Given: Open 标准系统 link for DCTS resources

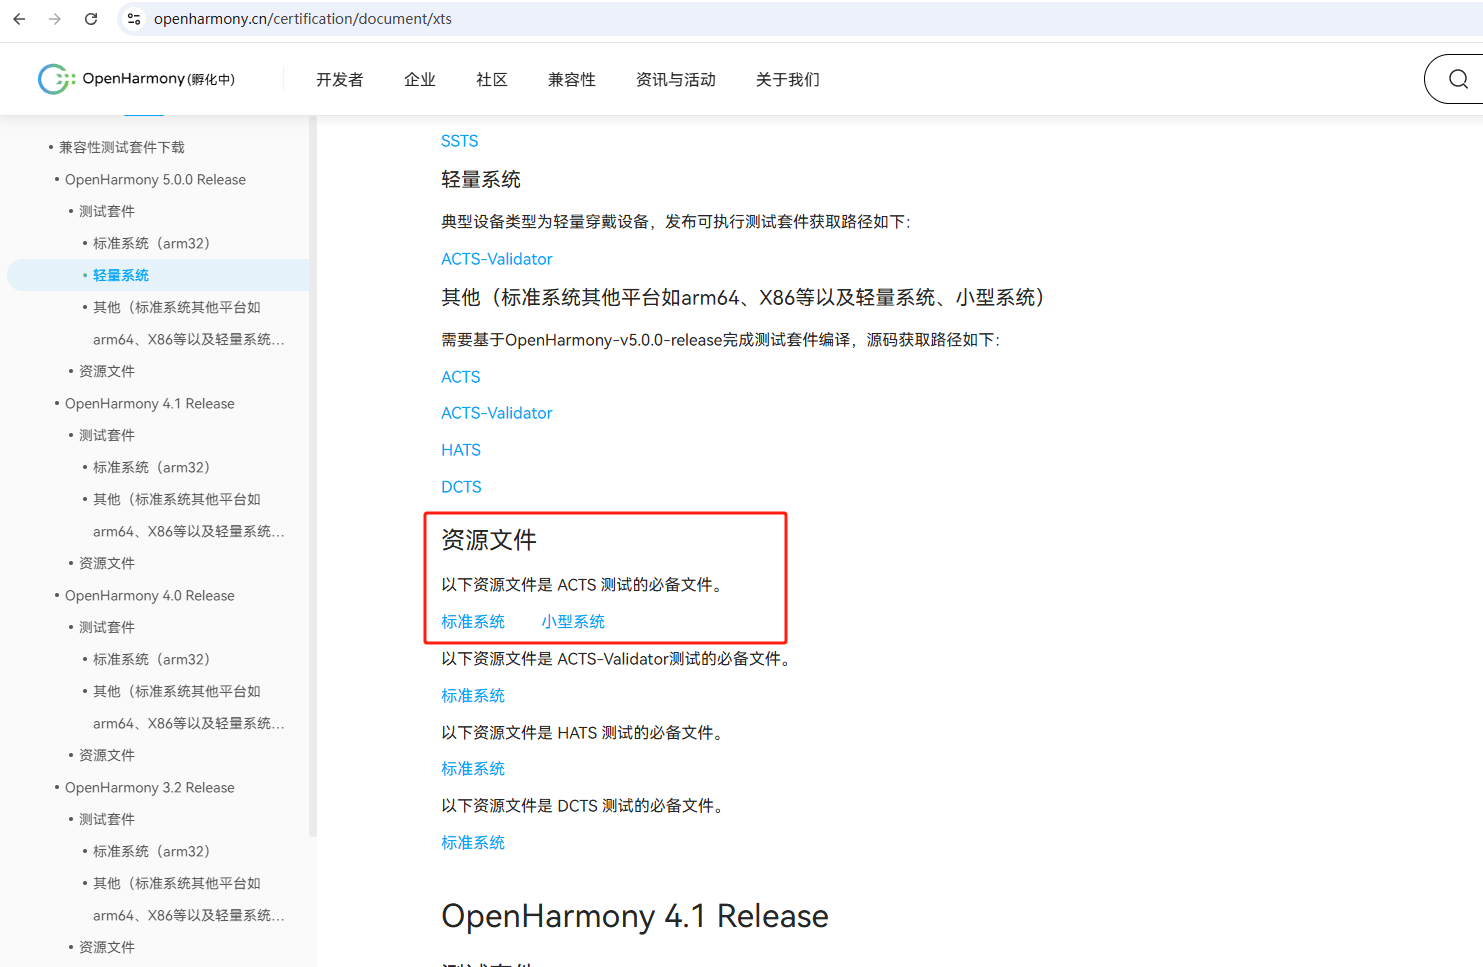Looking at the screenshot, I should click(x=473, y=843).
